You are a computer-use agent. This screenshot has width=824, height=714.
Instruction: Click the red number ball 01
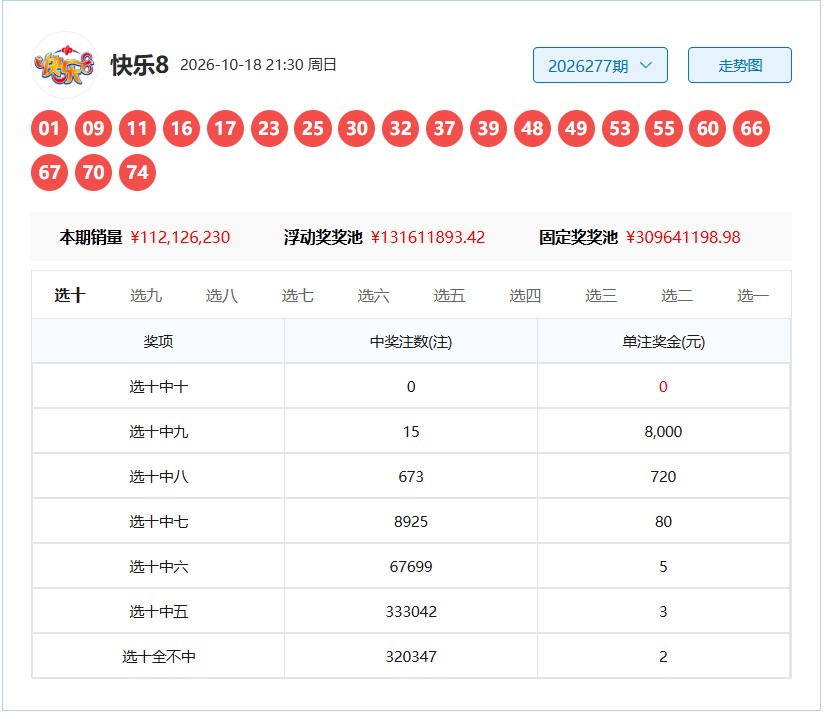(x=49, y=128)
